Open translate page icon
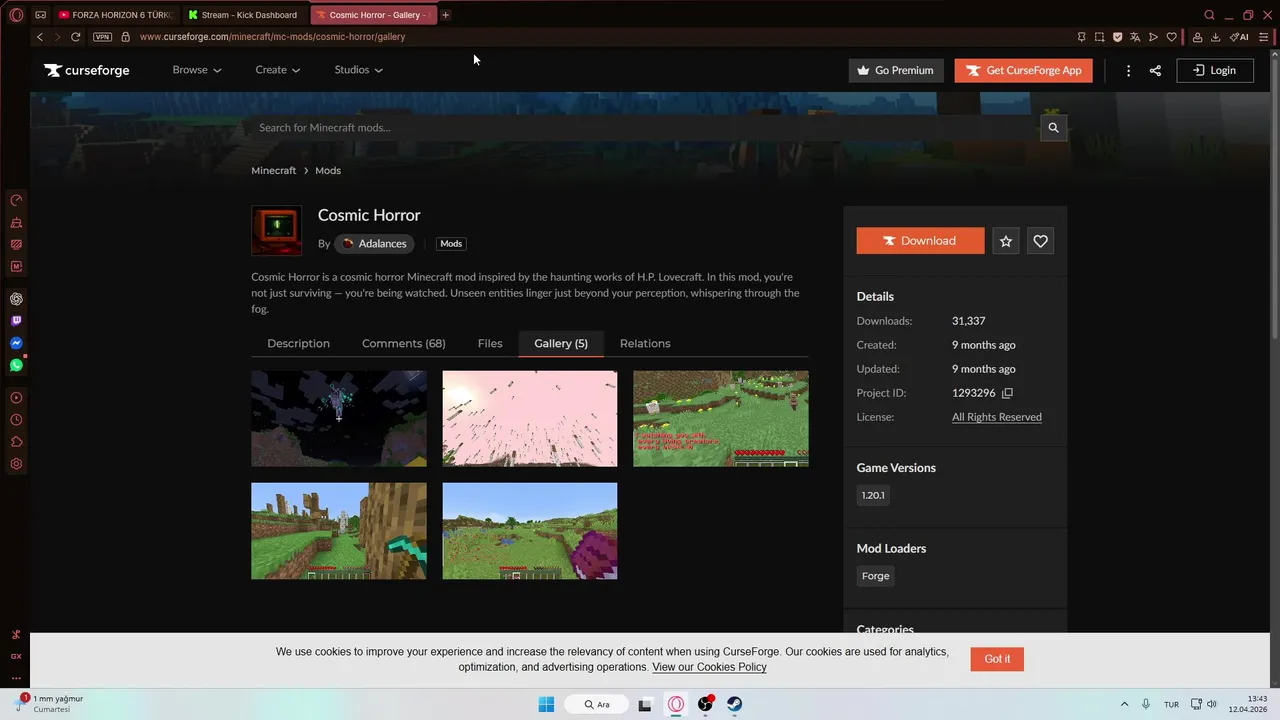Screen dimensions: 1280x720 1135,37
